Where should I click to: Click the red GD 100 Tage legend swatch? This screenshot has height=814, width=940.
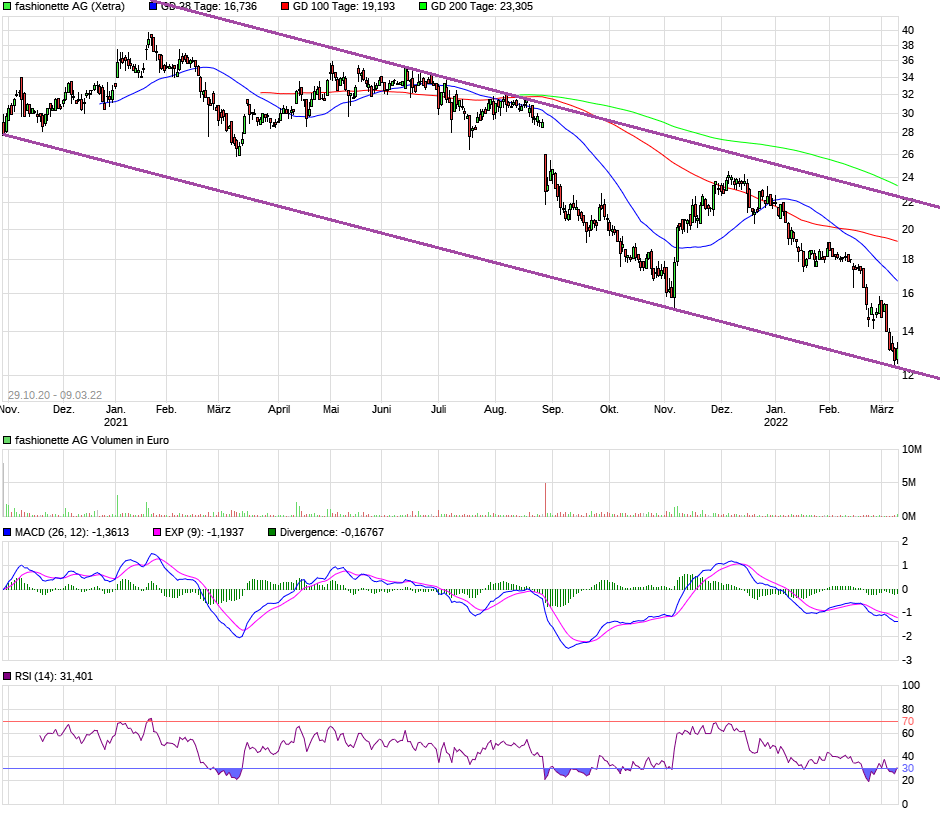pos(285,7)
